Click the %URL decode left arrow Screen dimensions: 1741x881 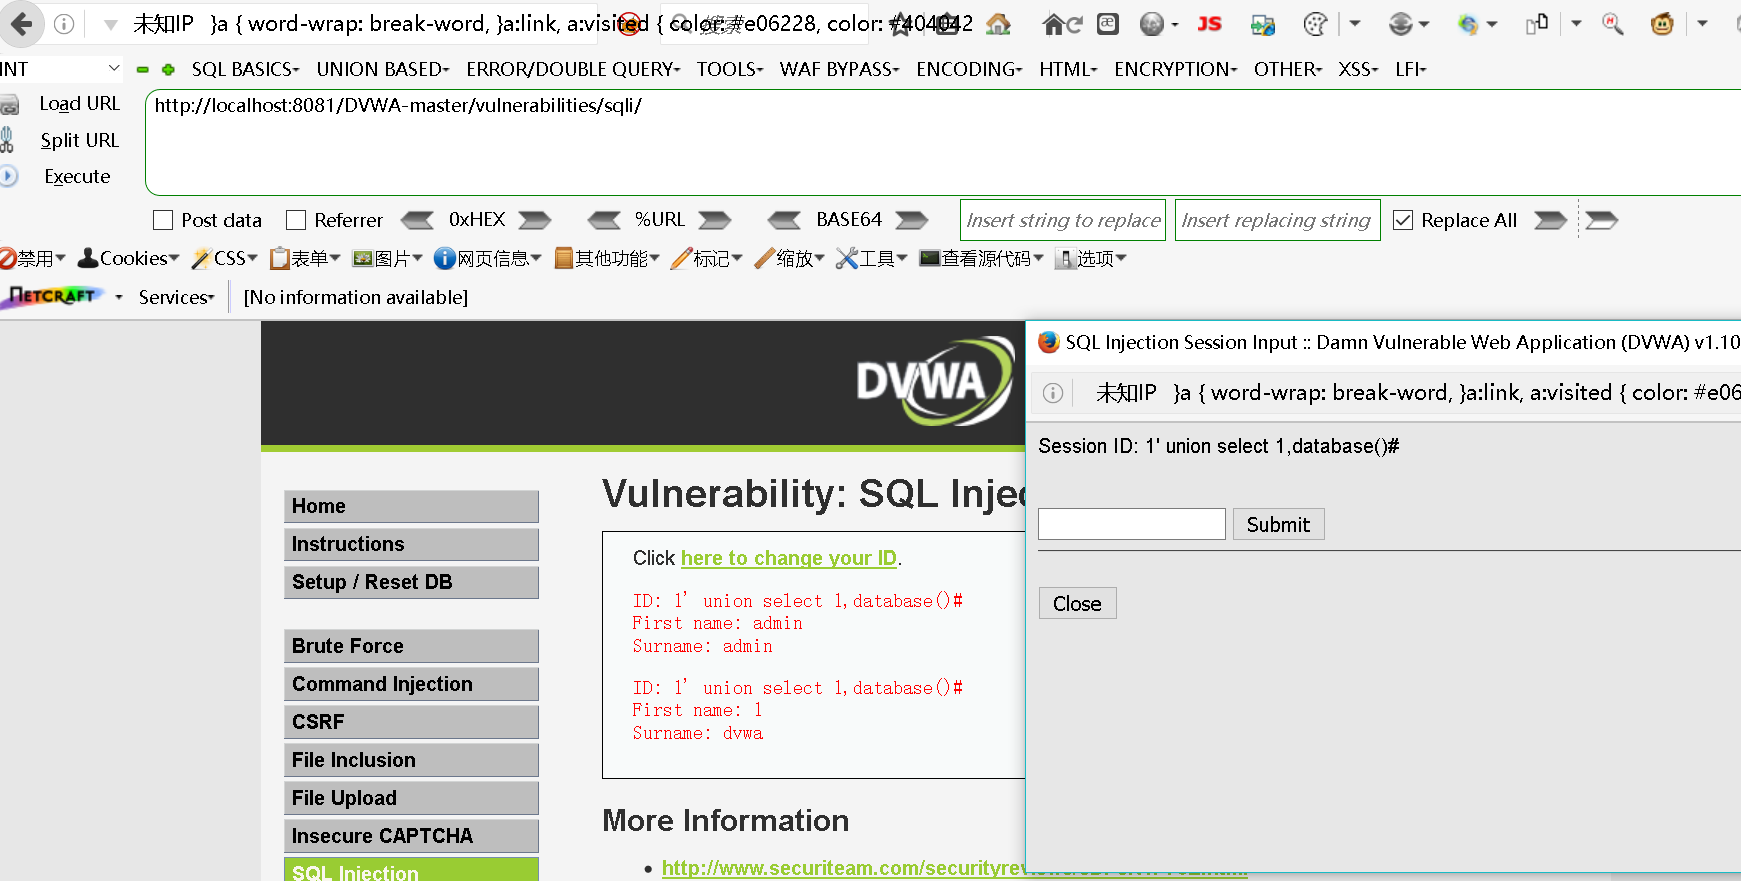click(604, 220)
